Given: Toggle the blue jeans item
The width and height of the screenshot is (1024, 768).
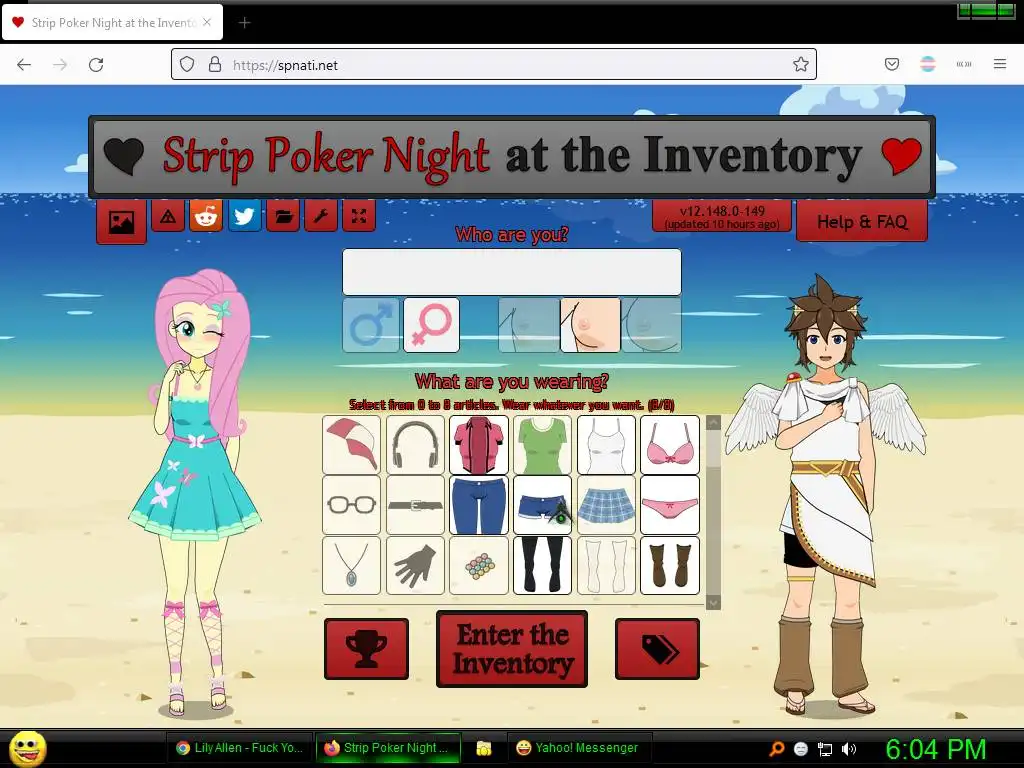Looking at the screenshot, I should 479,505.
